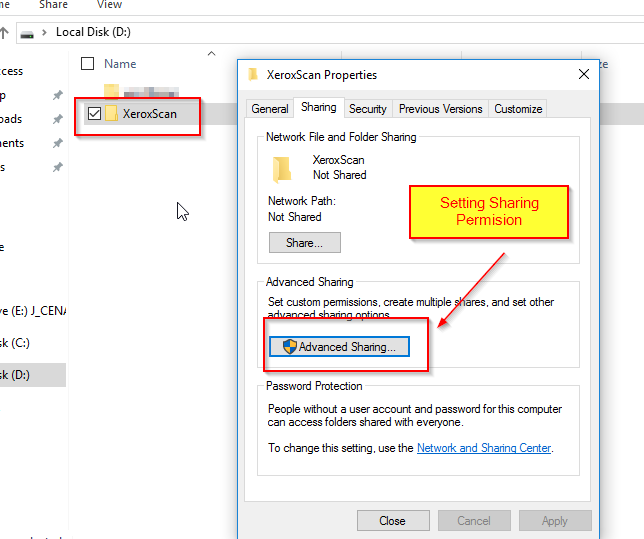Screen dimensions: 644x539
Task: Toggle the select-all checkbox beside Name
Action: [87, 64]
